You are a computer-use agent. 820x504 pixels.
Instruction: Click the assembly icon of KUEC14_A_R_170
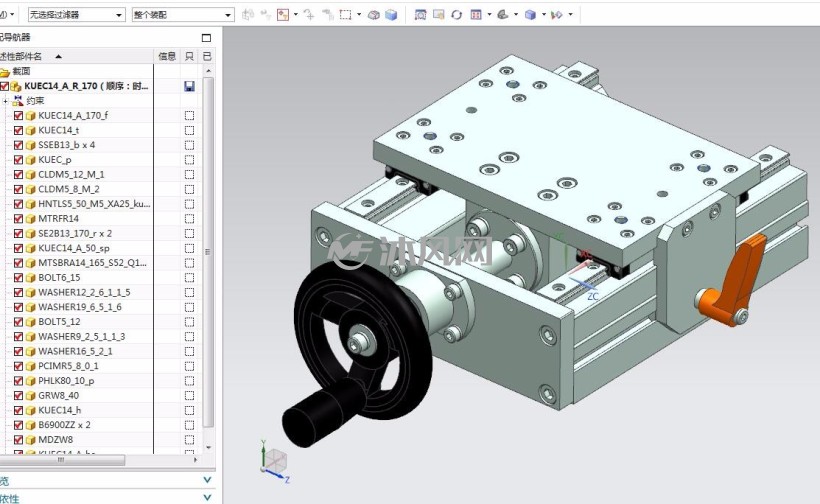(x=16, y=86)
